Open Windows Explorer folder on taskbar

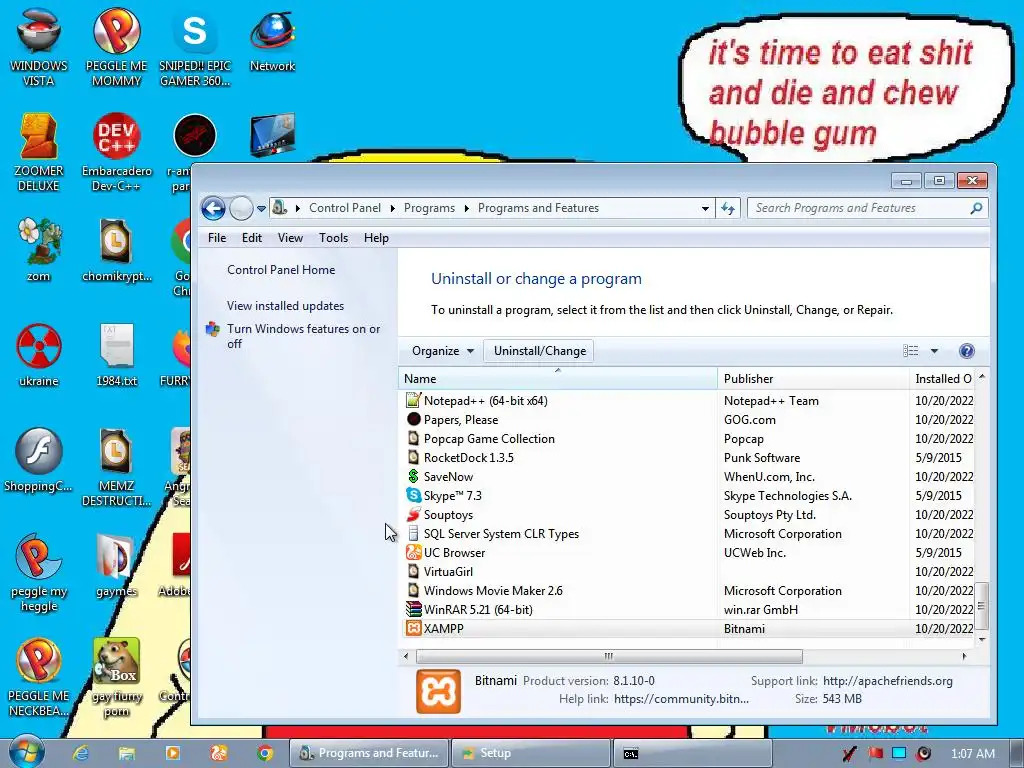coord(127,753)
